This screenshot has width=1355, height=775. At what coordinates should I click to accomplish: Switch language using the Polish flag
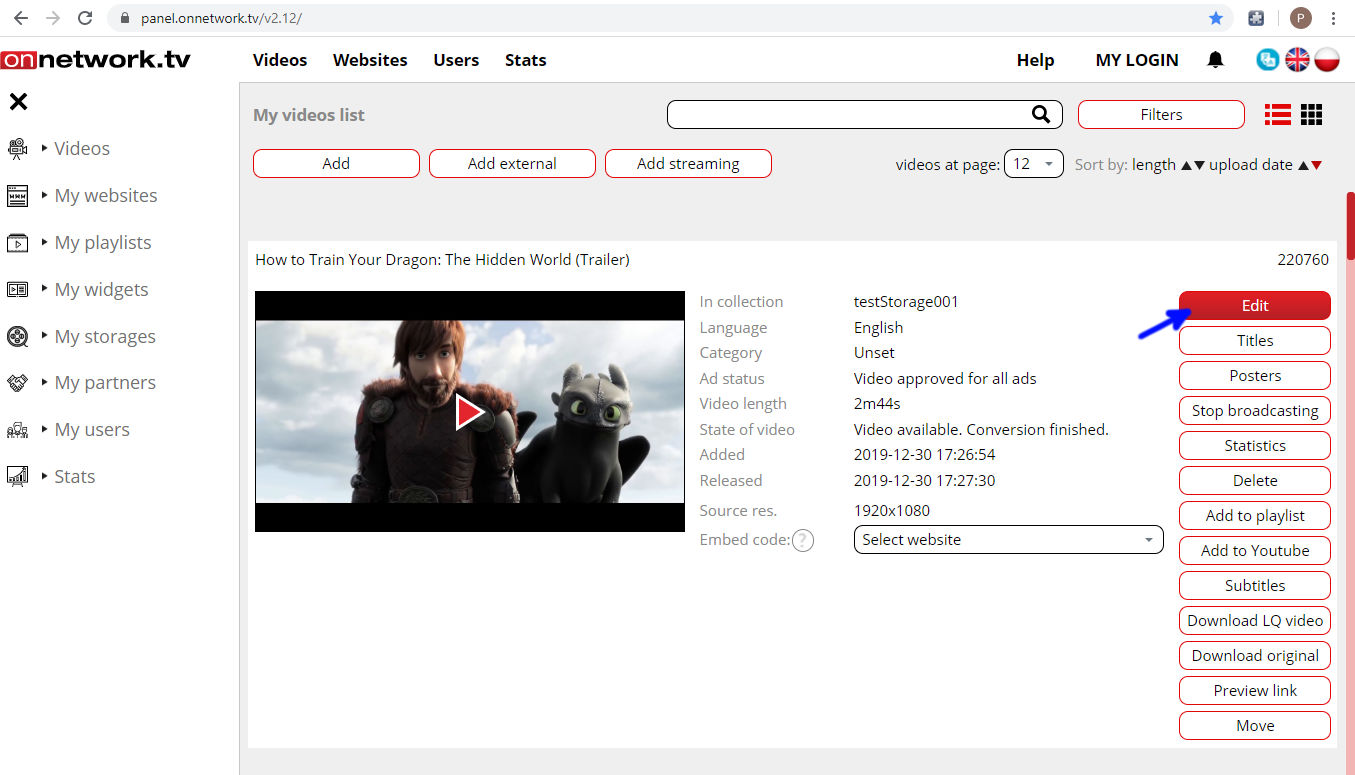pyautogui.click(x=1327, y=60)
